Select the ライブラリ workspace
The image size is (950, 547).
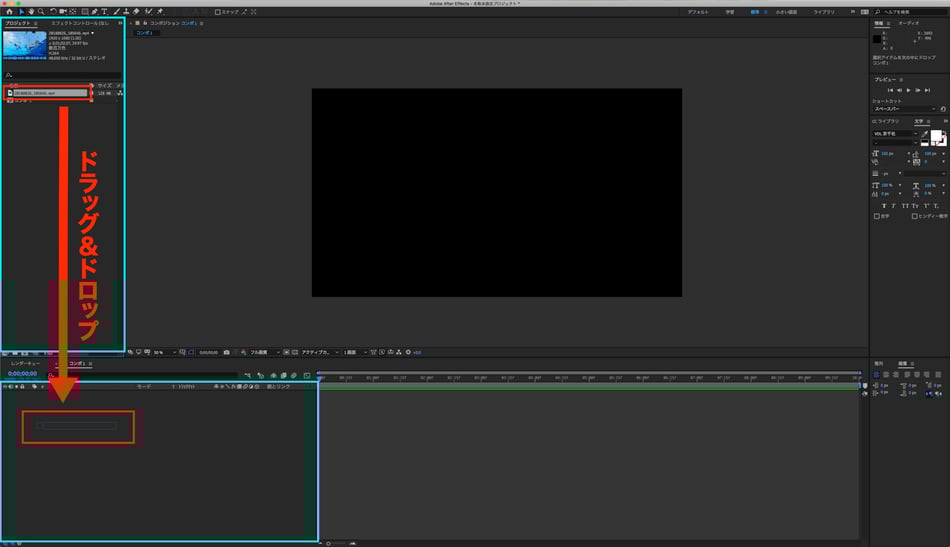pos(823,12)
